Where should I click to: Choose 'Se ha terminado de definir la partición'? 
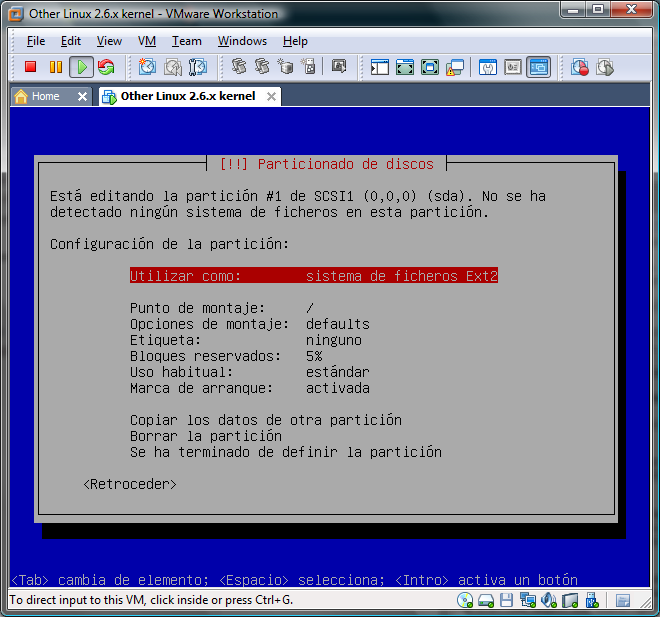pyautogui.click(x=286, y=452)
